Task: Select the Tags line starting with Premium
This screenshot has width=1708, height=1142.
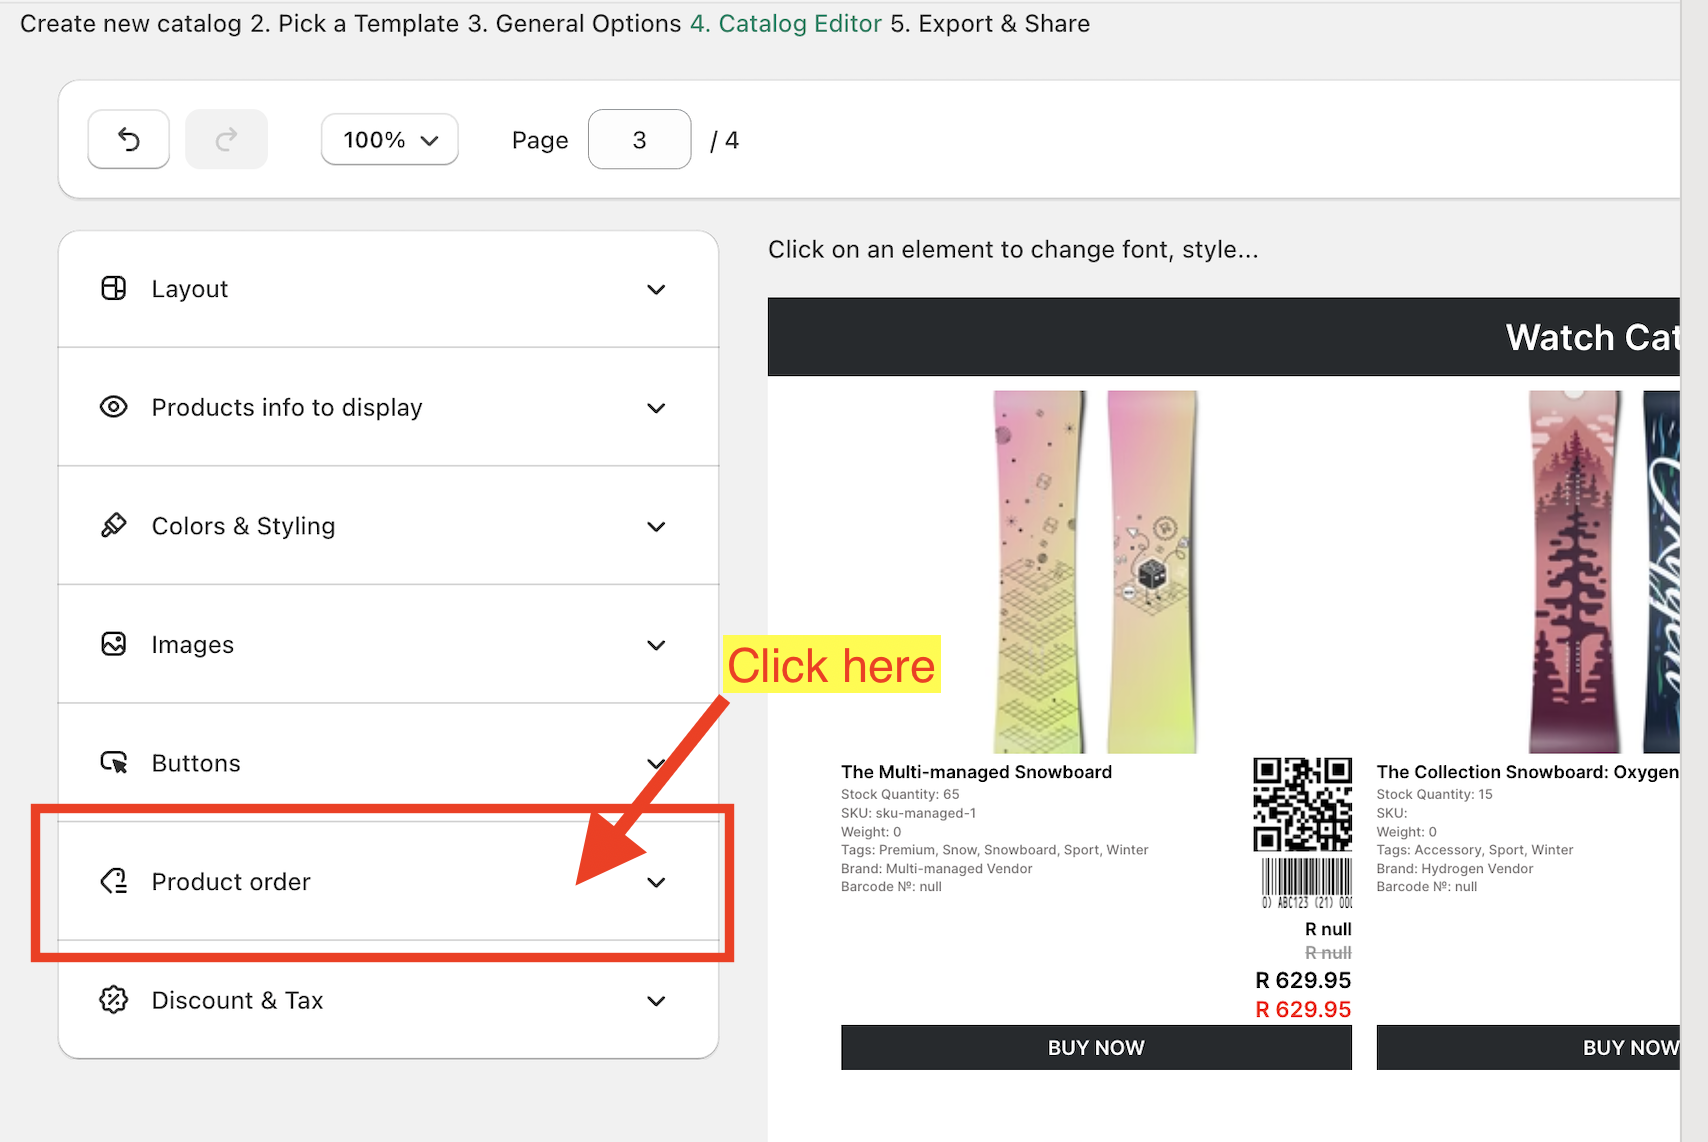Action: [x=995, y=850]
